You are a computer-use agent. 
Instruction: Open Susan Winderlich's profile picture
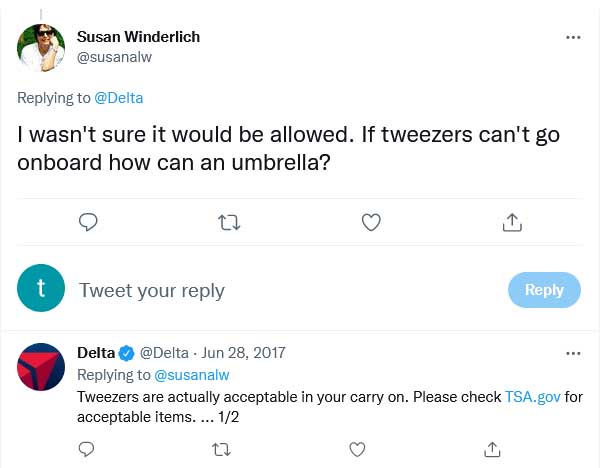pyautogui.click(x=41, y=48)
